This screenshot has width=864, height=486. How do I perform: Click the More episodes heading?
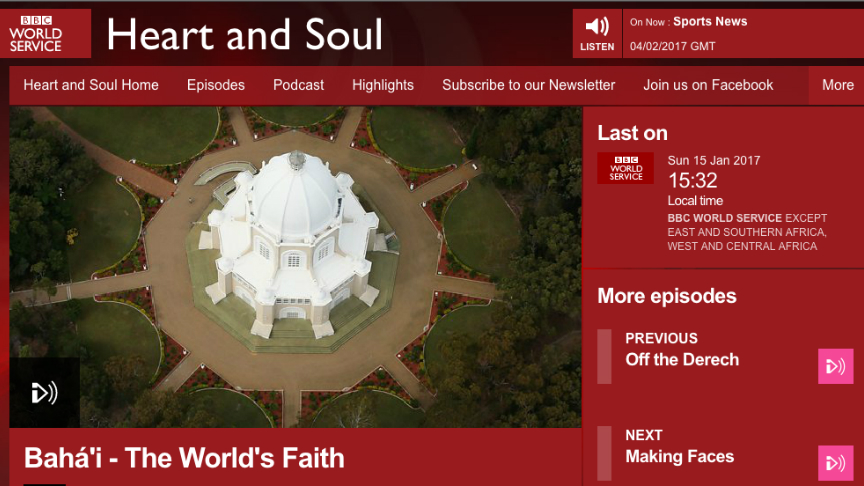pos(667,296)
